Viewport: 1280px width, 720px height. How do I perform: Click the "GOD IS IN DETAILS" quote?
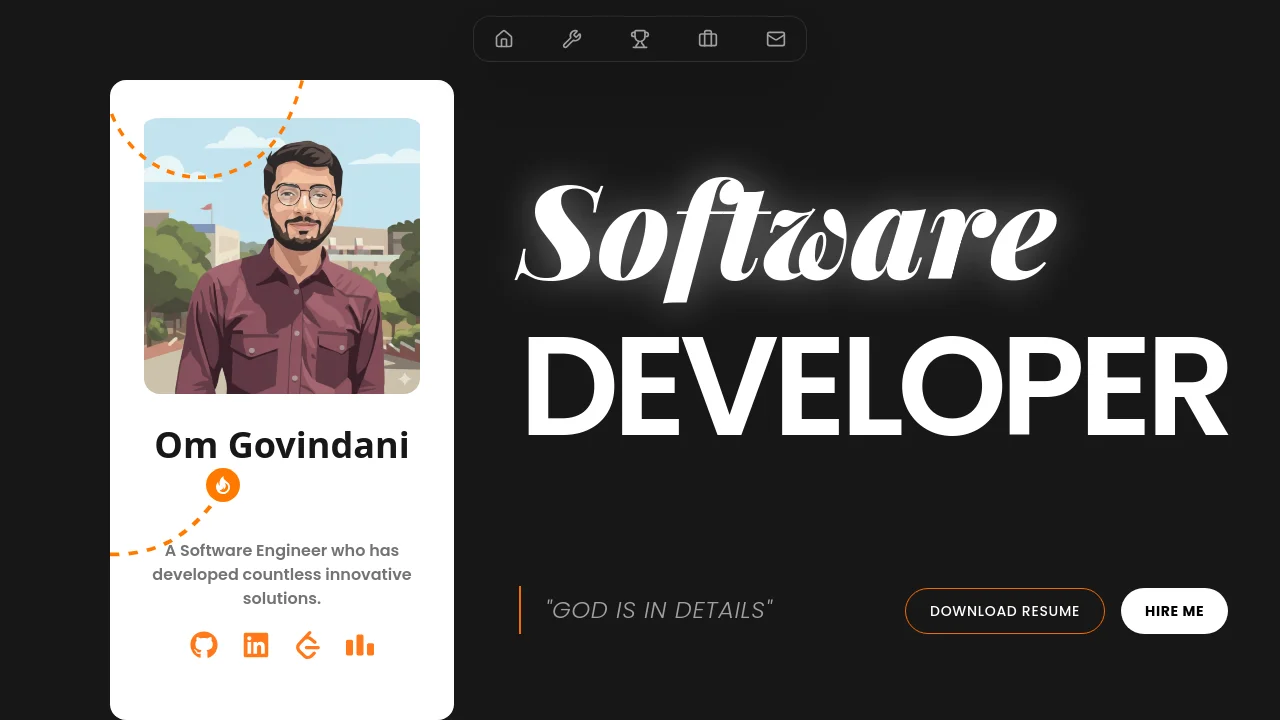660,610
